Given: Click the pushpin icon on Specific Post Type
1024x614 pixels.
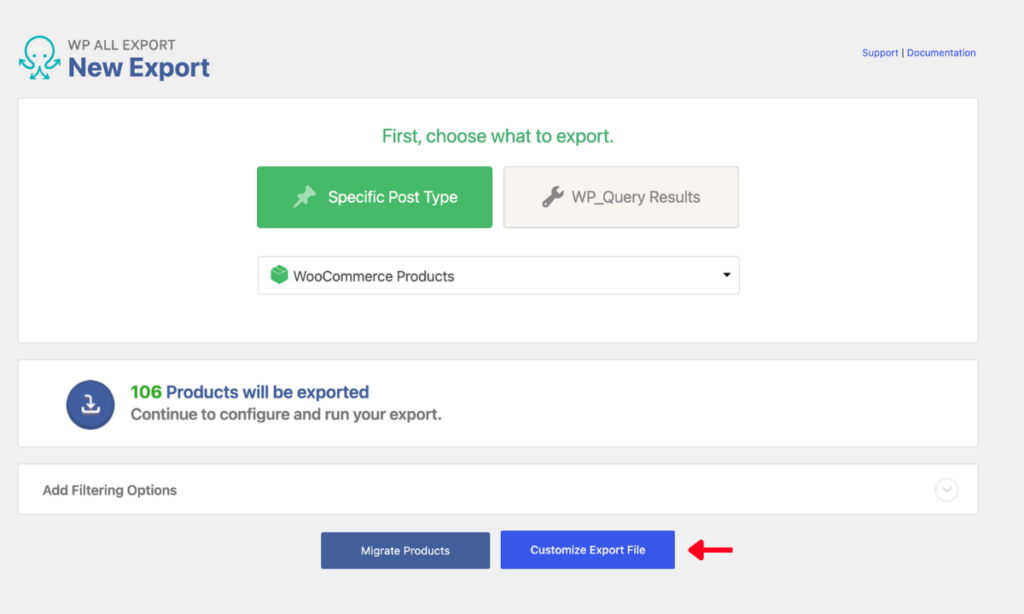Looking at the screenshot, I should 304,197.
